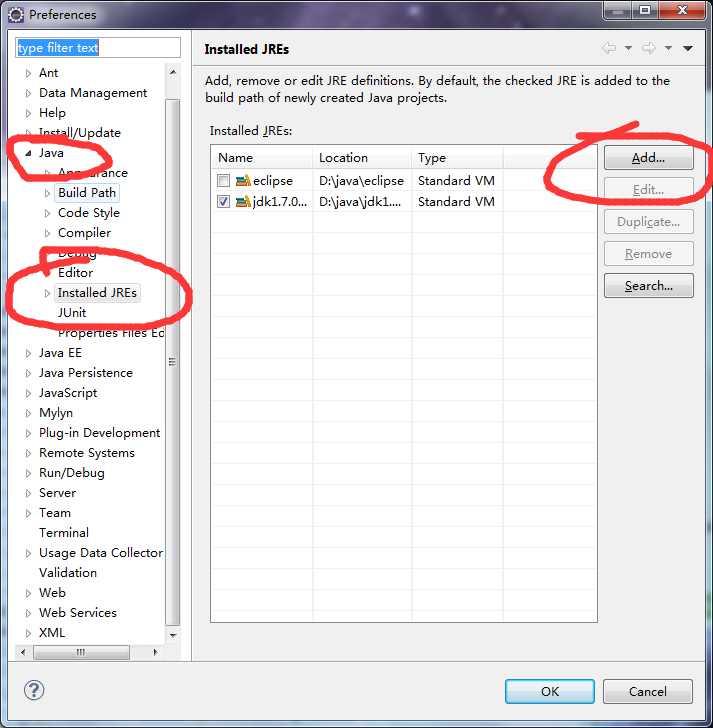The height and width of the screenshot is (728, 713).
Task: Check the eclipse JRE checkbox
Action: click(x=223, y=181)
